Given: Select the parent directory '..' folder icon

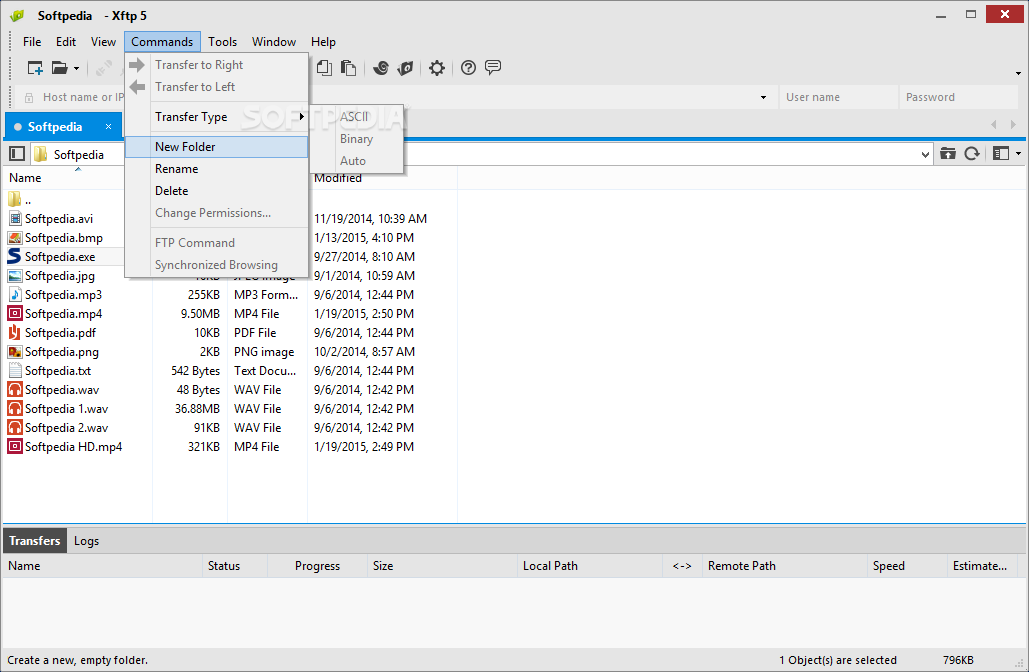Looking at the screenshot, I should (14, 200).
